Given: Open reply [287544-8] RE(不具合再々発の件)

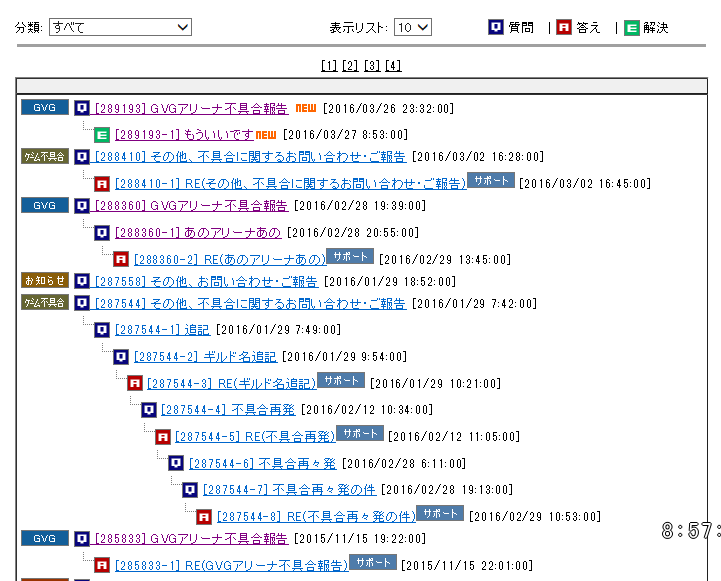Looking at the screenshot, I should click(316, 517).
